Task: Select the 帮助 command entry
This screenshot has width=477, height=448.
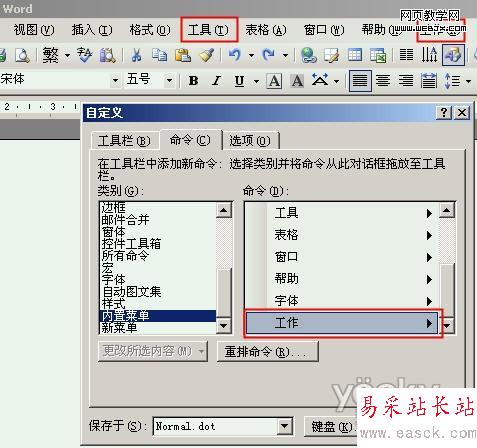Action: [x=342, y=279]
